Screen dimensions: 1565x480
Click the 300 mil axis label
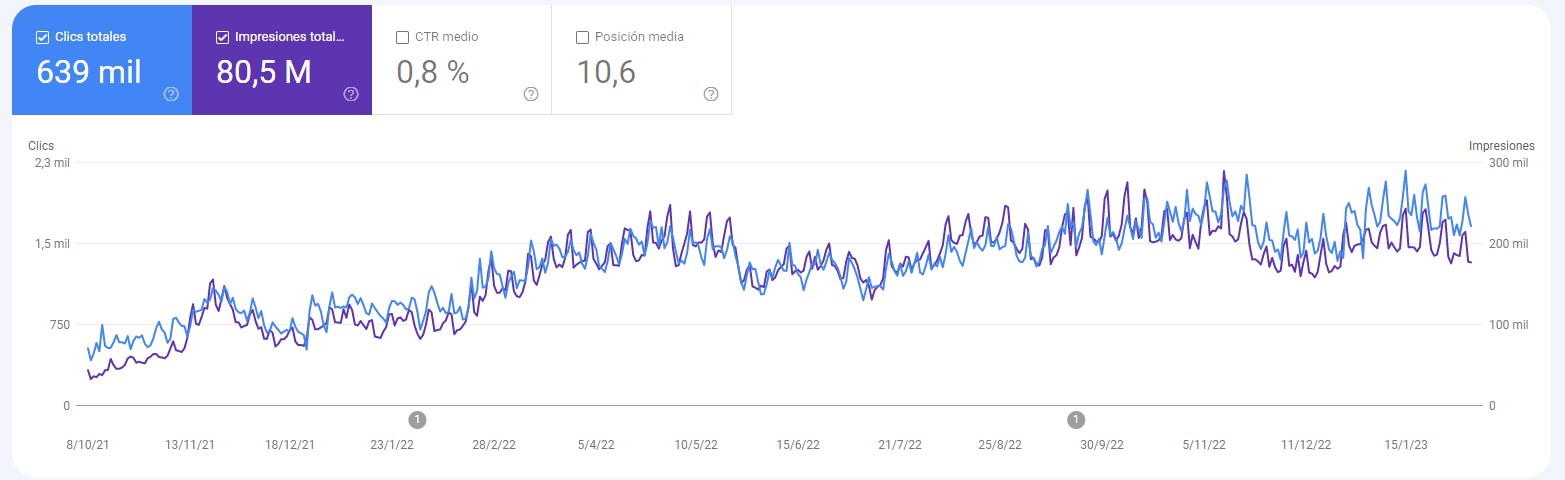(x=1506, y=163)
